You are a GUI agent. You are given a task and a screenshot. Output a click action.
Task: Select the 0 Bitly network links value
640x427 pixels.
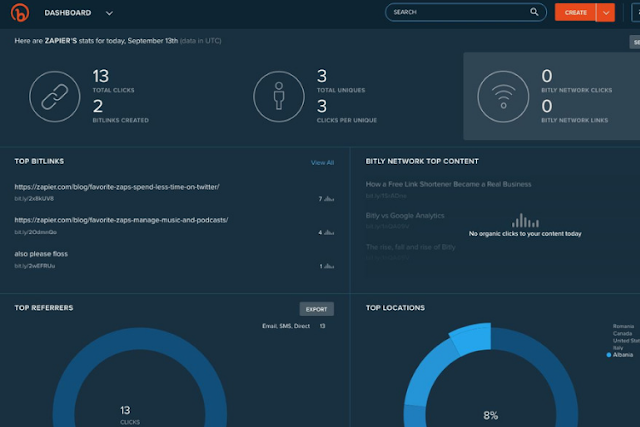pos(547,107)
